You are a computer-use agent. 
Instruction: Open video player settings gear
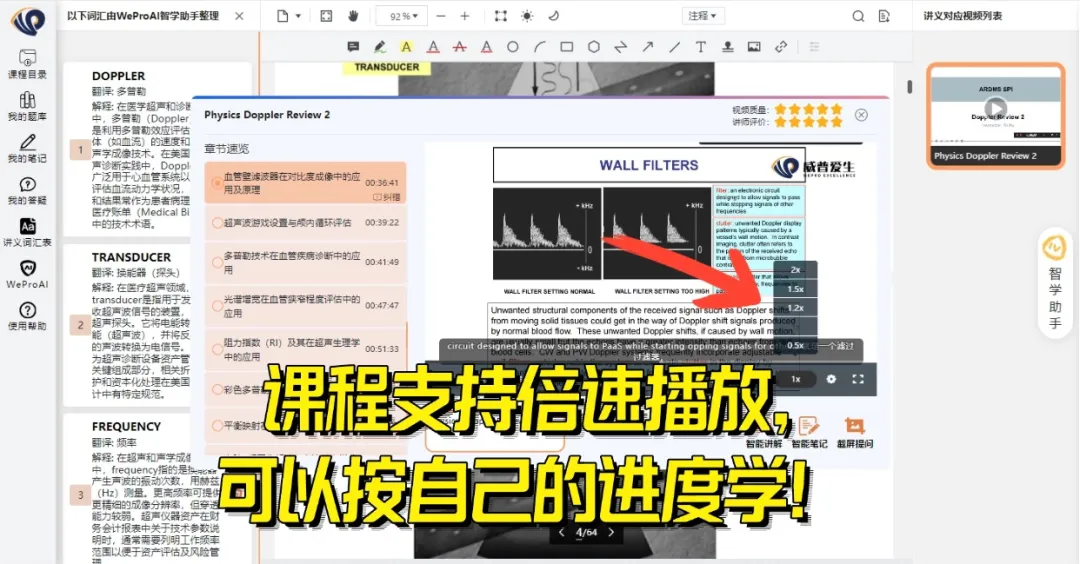831,379
